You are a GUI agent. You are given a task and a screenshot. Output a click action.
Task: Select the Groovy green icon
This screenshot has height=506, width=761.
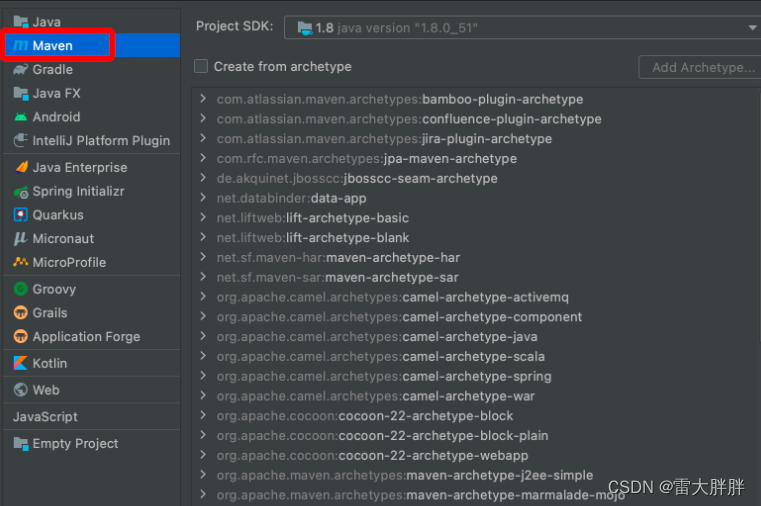[x=20, y=289]
